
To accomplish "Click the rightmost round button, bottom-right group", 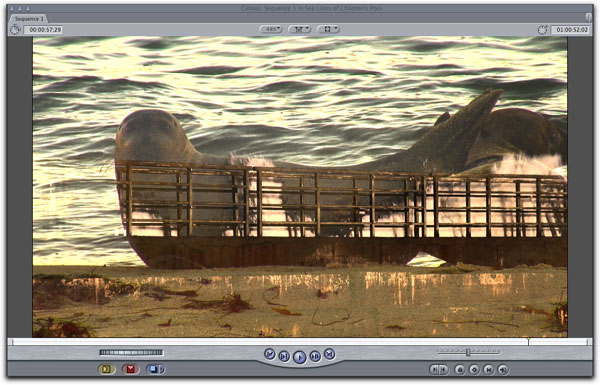I will click(x=503, y=369).
